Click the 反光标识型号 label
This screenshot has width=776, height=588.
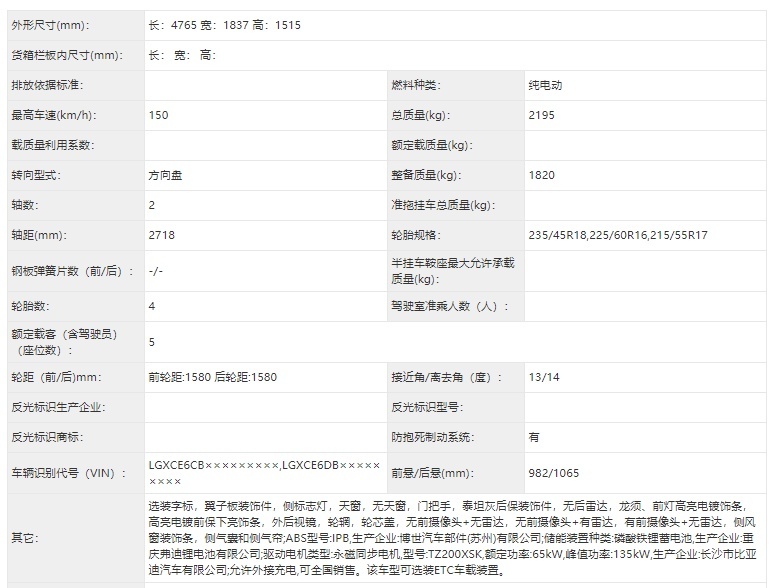[427, 407]
